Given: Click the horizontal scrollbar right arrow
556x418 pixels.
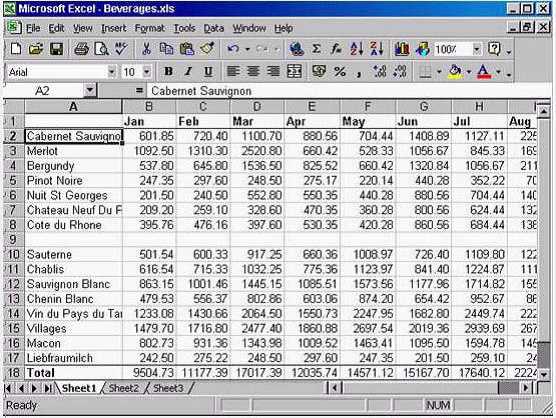Looking at the screenshot, I should pyautogui.click(x=526, y=388).
